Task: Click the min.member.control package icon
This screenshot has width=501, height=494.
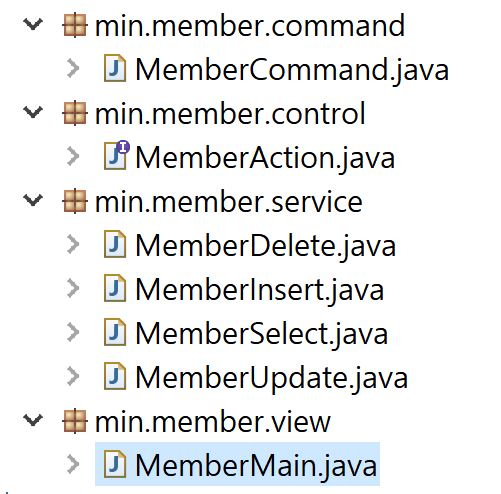Action: click(x=75, y=113)
